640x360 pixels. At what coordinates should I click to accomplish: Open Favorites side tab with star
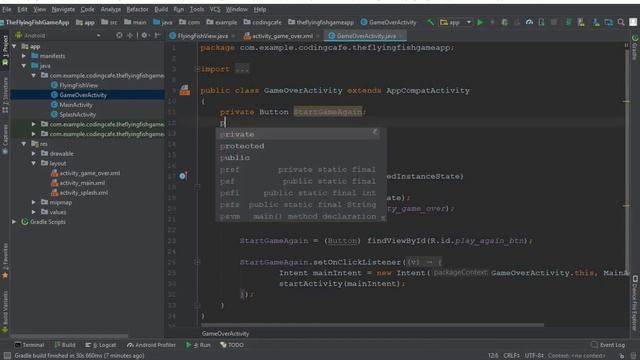5,261
